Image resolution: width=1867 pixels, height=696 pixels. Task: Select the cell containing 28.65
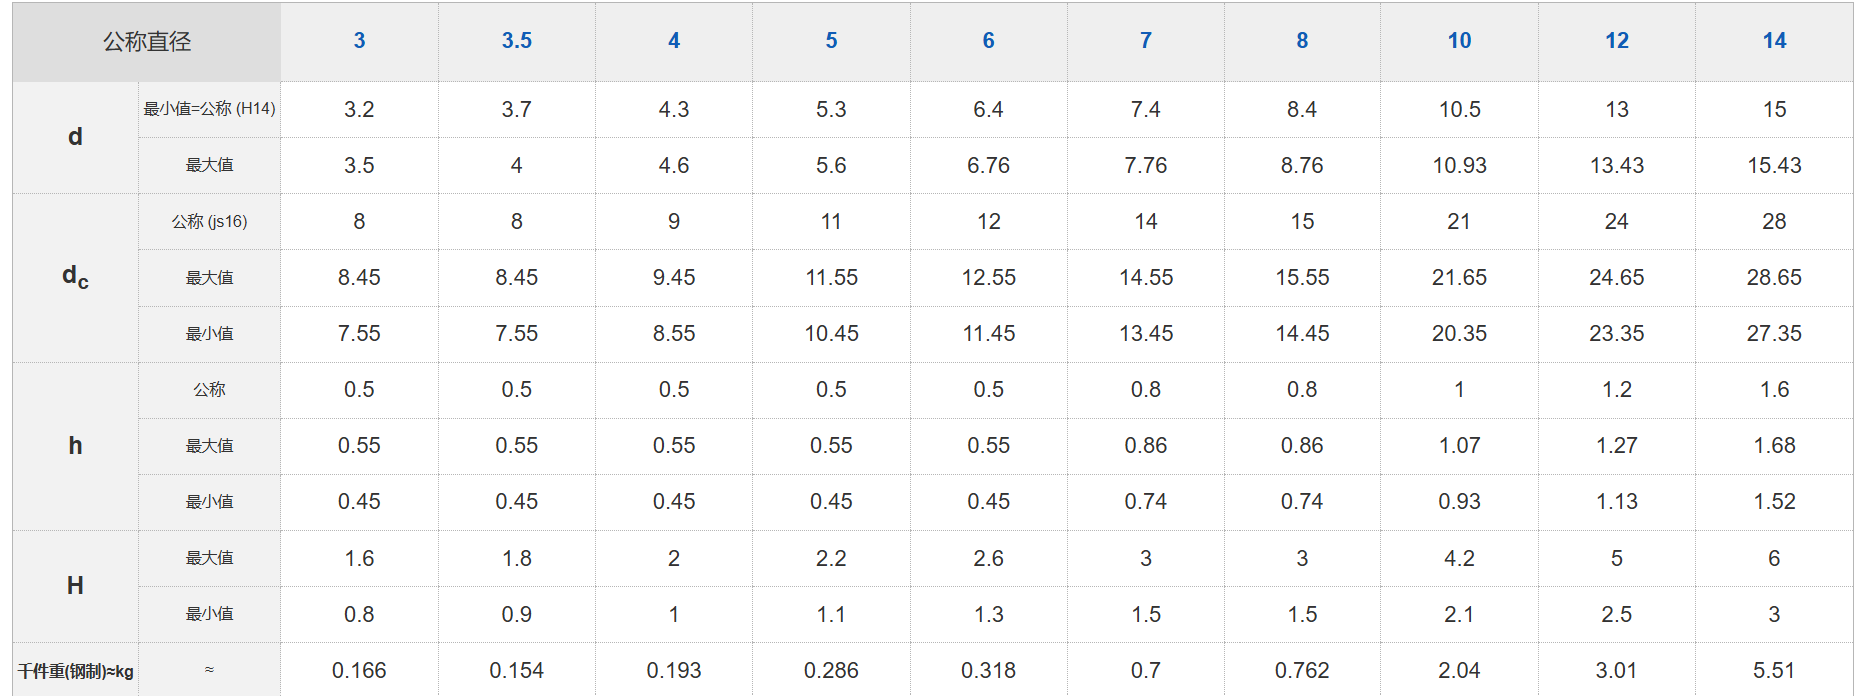click(x=1774, y=278)
